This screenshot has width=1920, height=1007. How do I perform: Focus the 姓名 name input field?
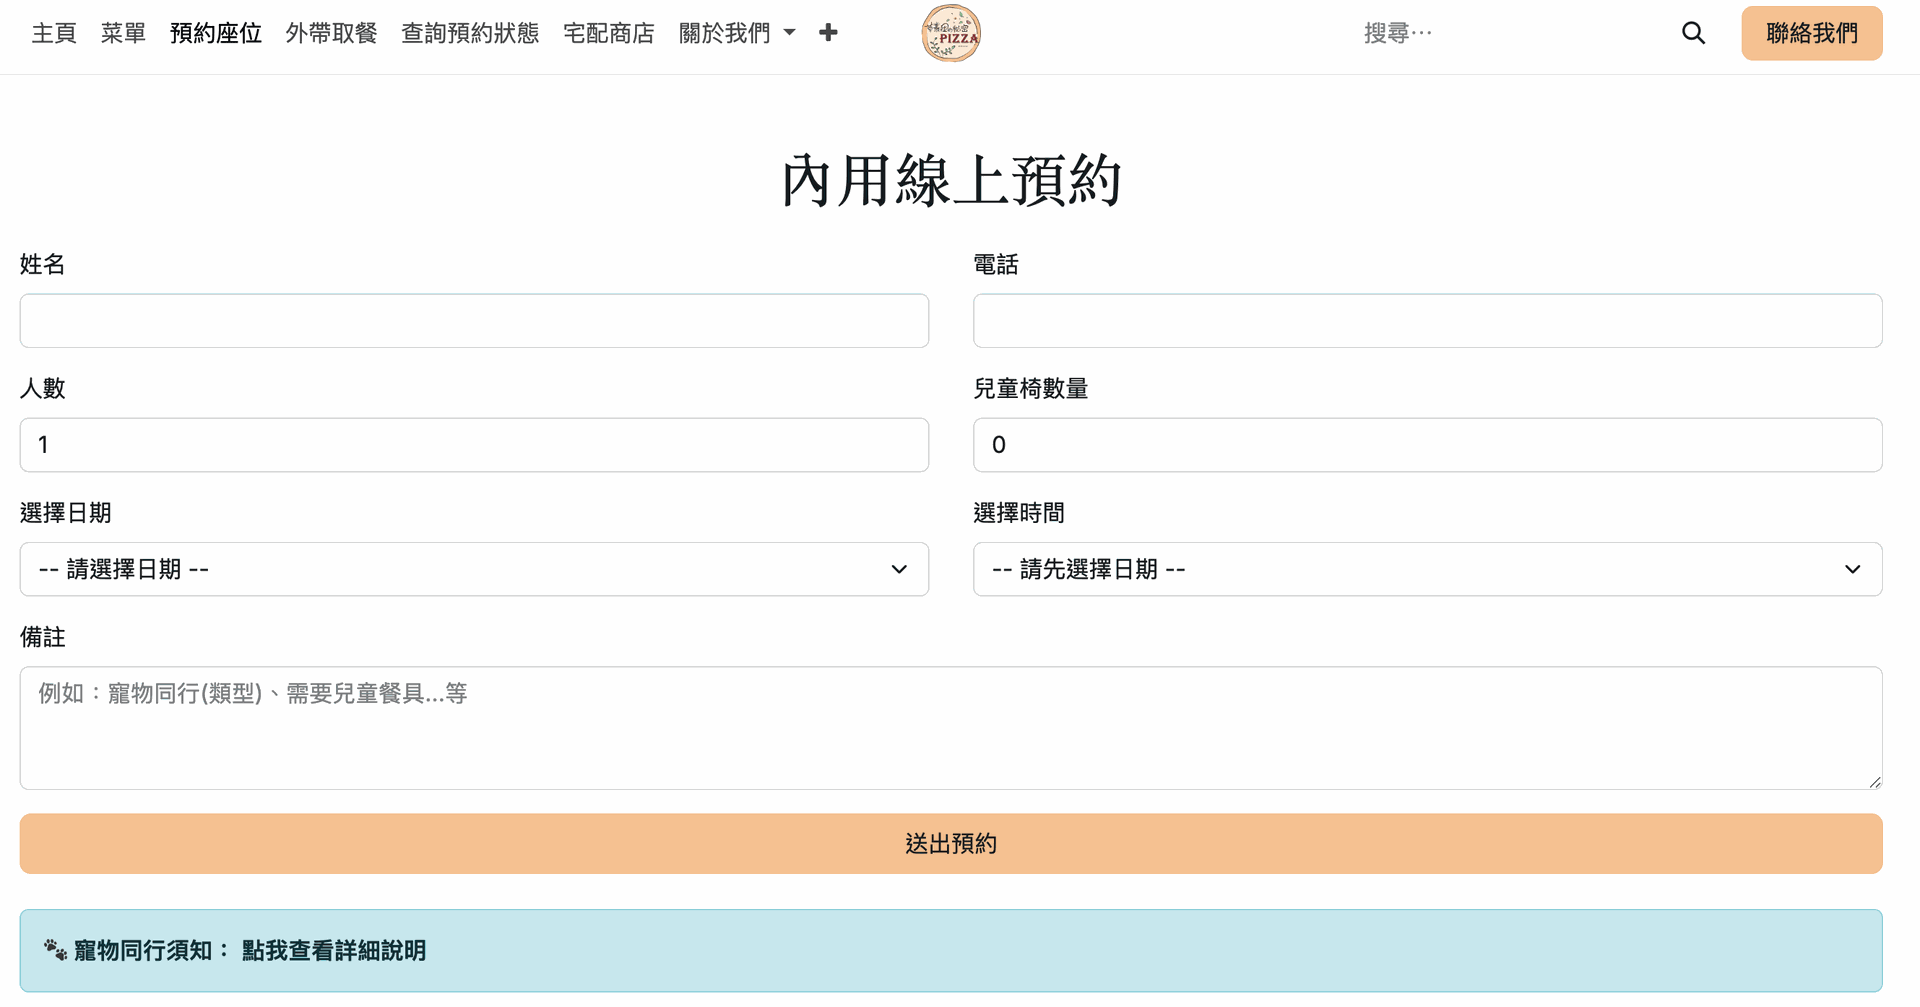pyautogui.click(x=474, y=321)
